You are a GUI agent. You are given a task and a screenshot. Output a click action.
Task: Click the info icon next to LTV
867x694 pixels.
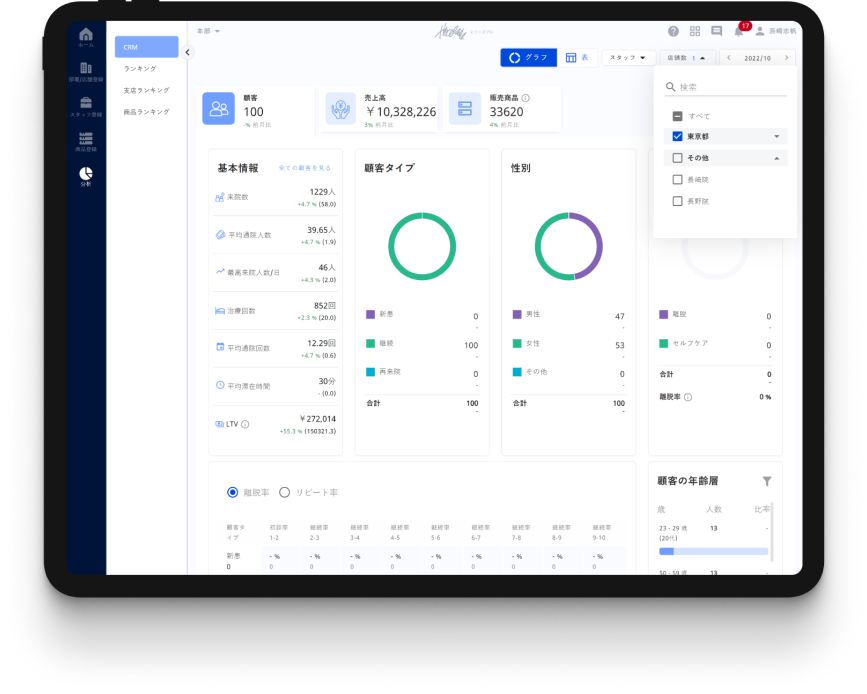[245, 424]
